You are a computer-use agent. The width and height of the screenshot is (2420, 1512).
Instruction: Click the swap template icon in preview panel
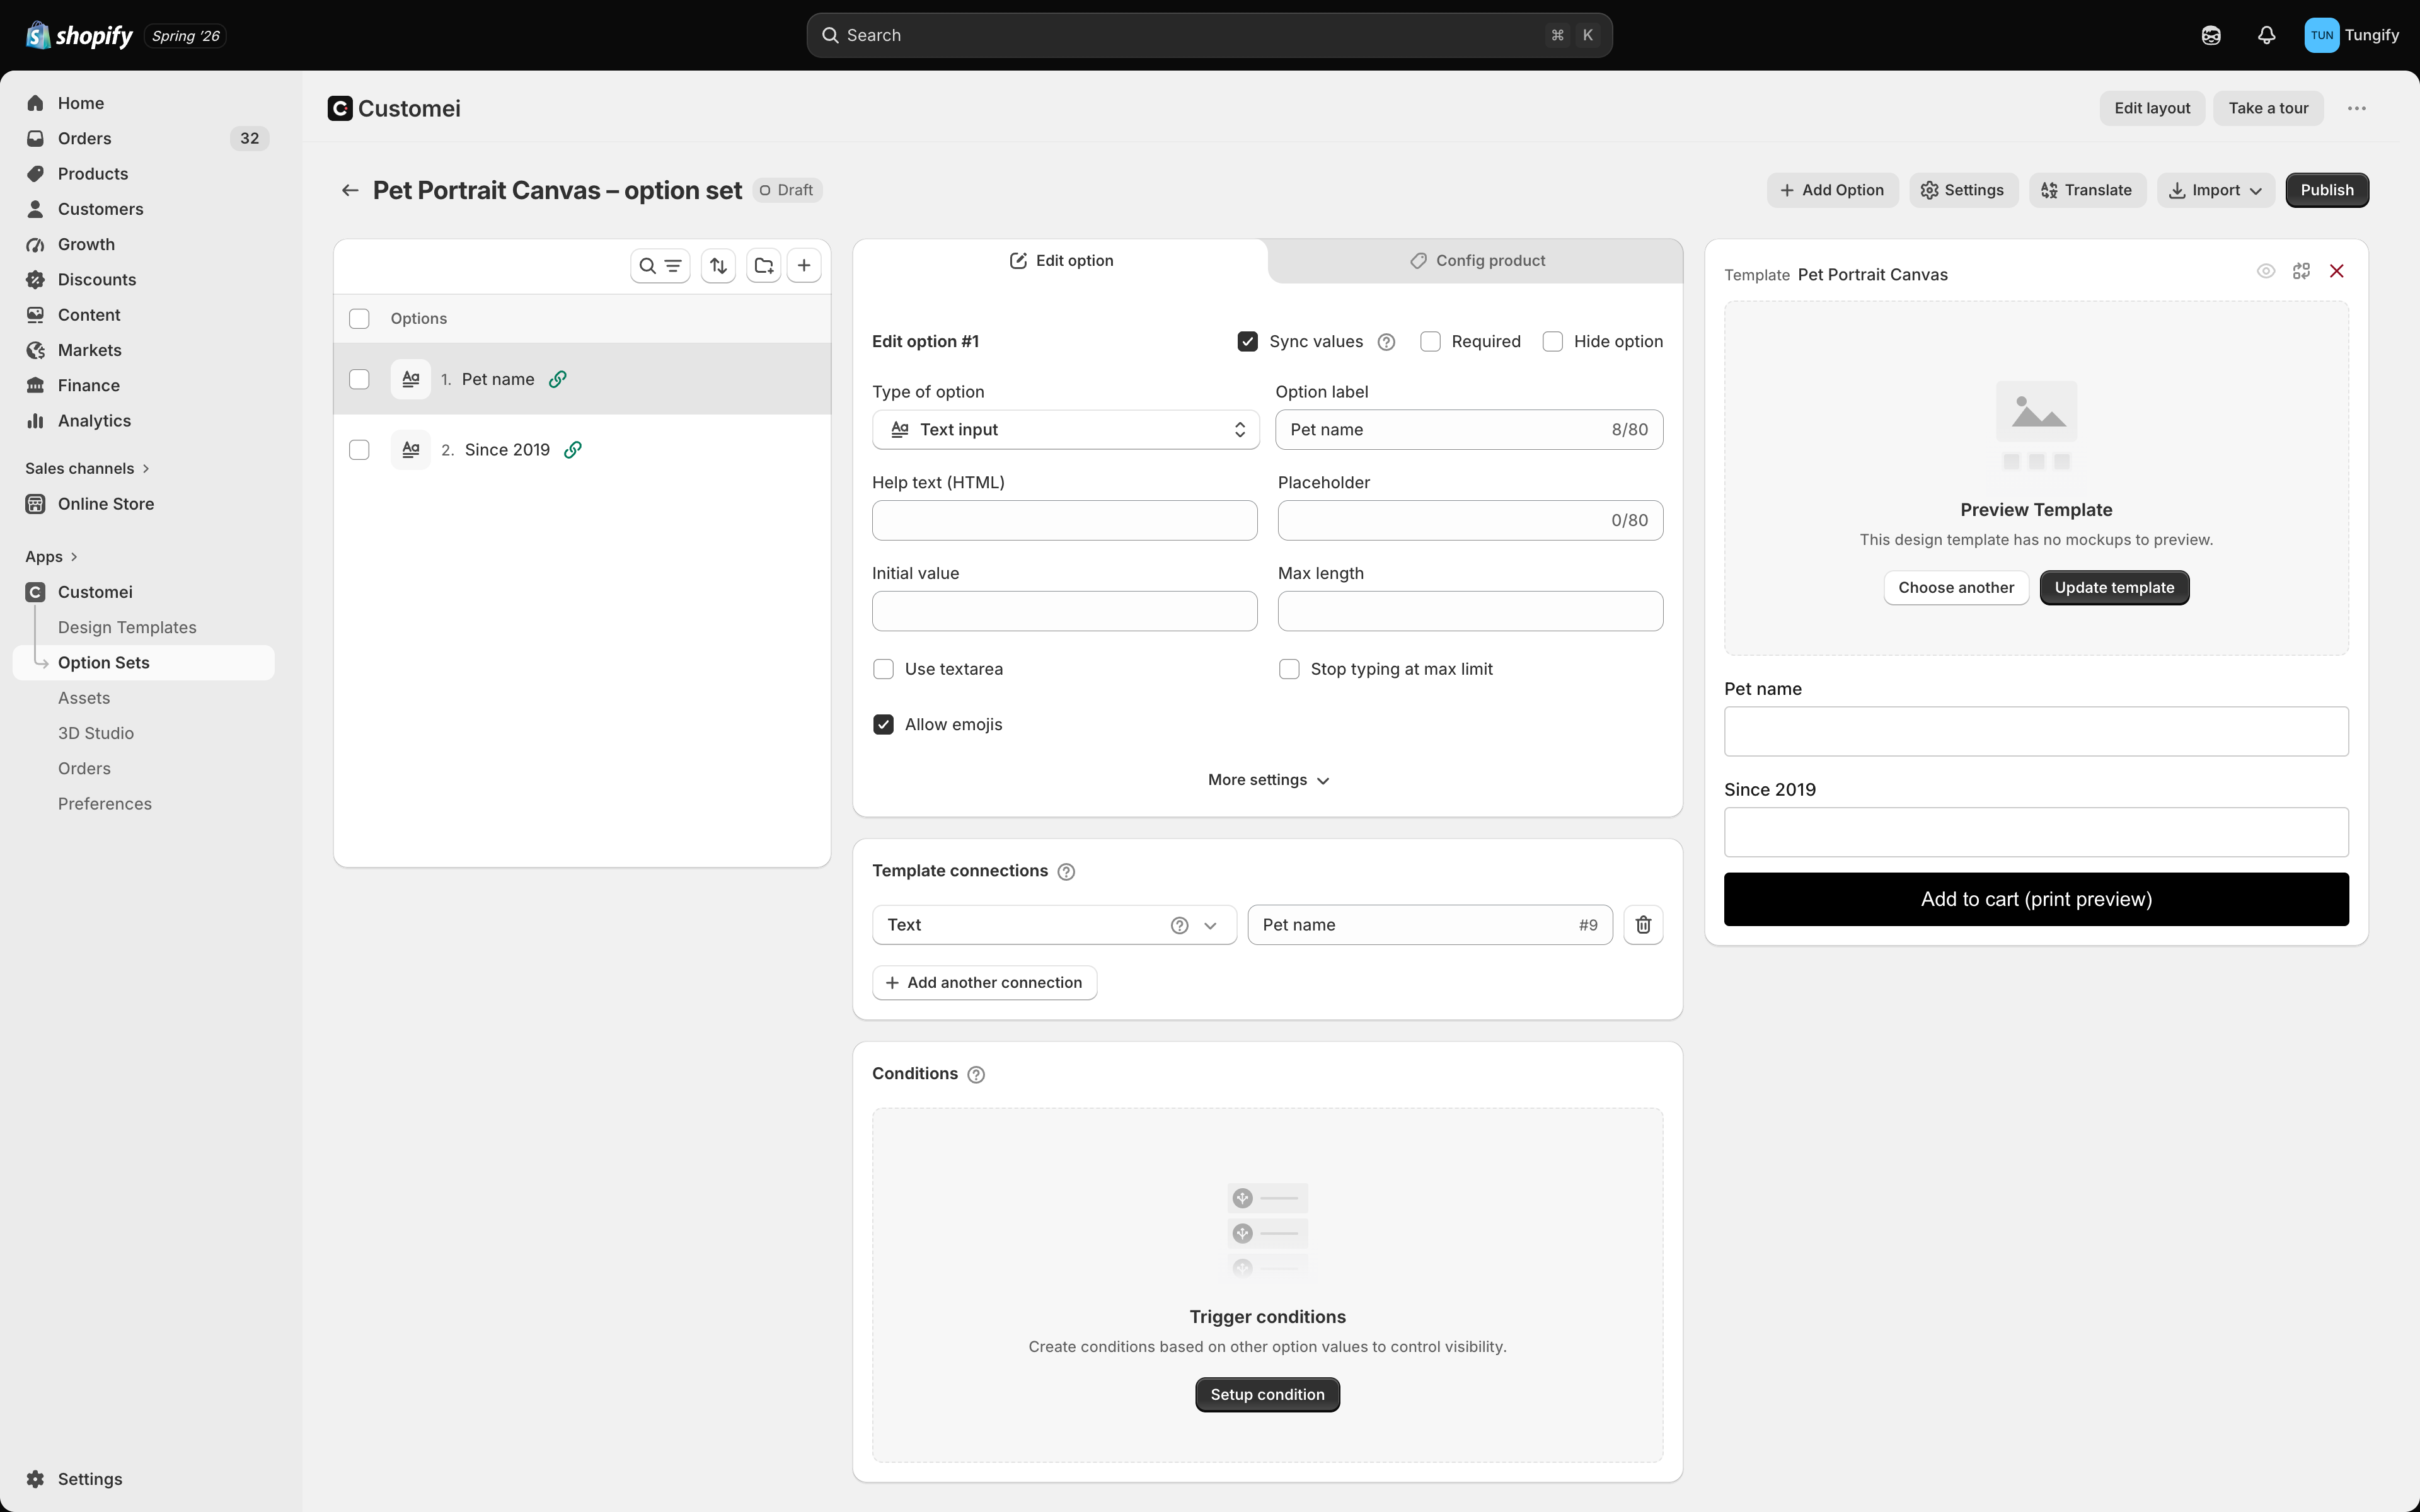coord(2301,271)
